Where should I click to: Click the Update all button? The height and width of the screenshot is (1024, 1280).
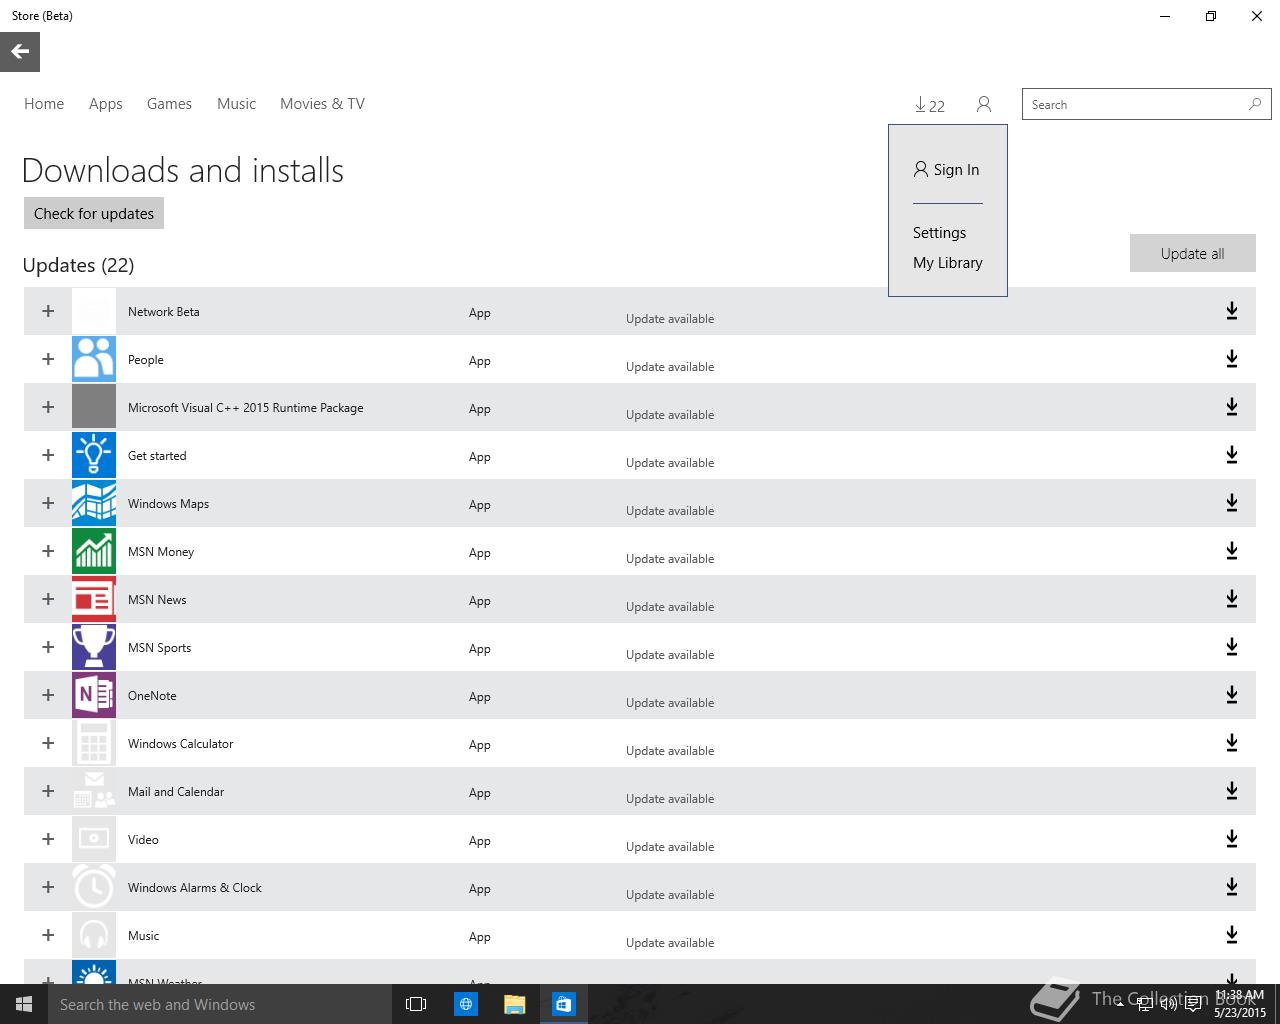[x=1192, y=253]
